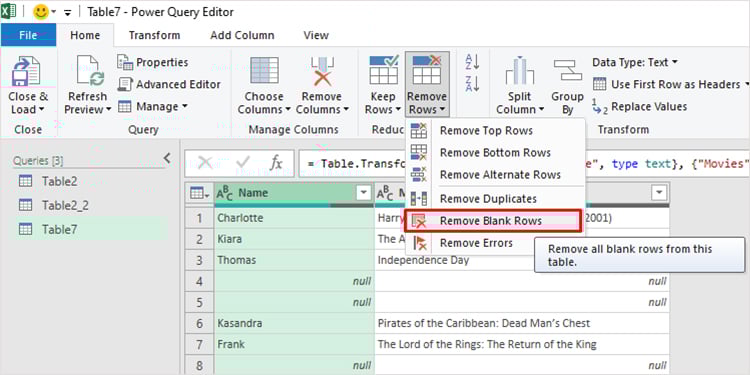The width and height of the screenshot is (750, 375).
Task: Open the File tab
Action: point(28,35)
